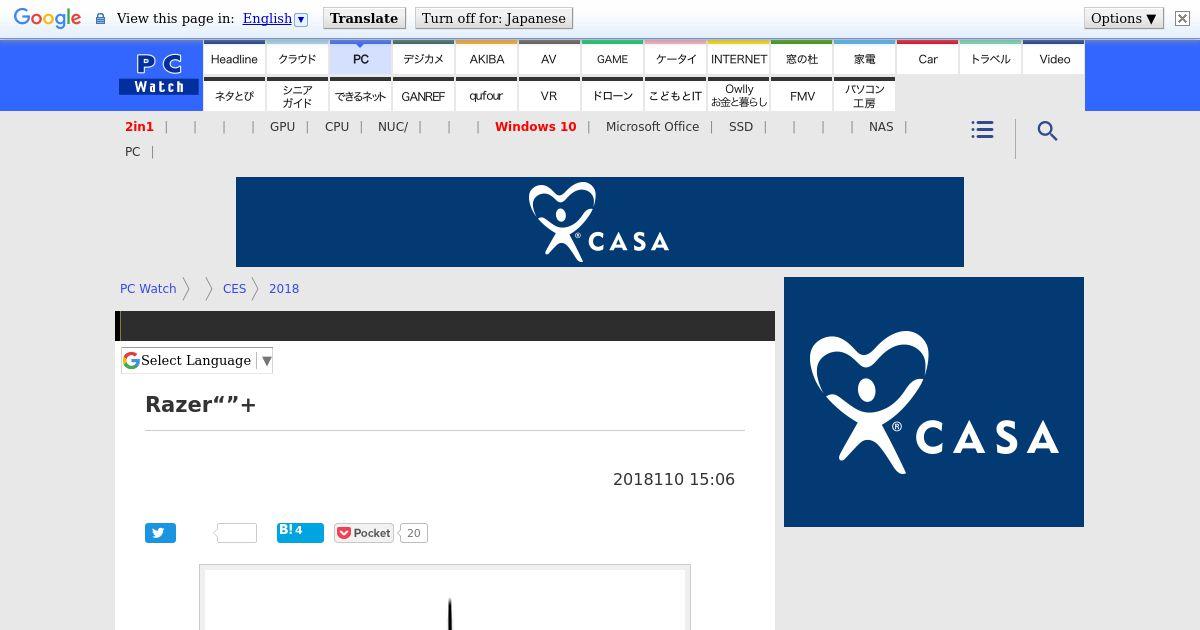Open the INTERNET tab
The width and height of the screenshot is (1200, 630).
click(x=738, y=58)
